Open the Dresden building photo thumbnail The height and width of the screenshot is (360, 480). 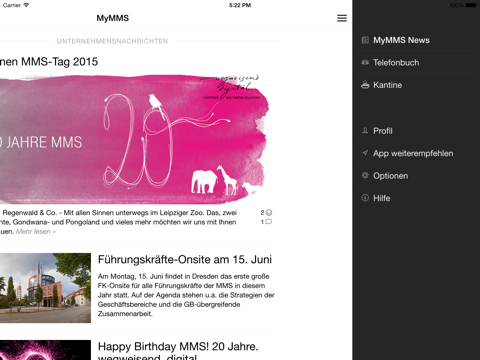(45, 288)
